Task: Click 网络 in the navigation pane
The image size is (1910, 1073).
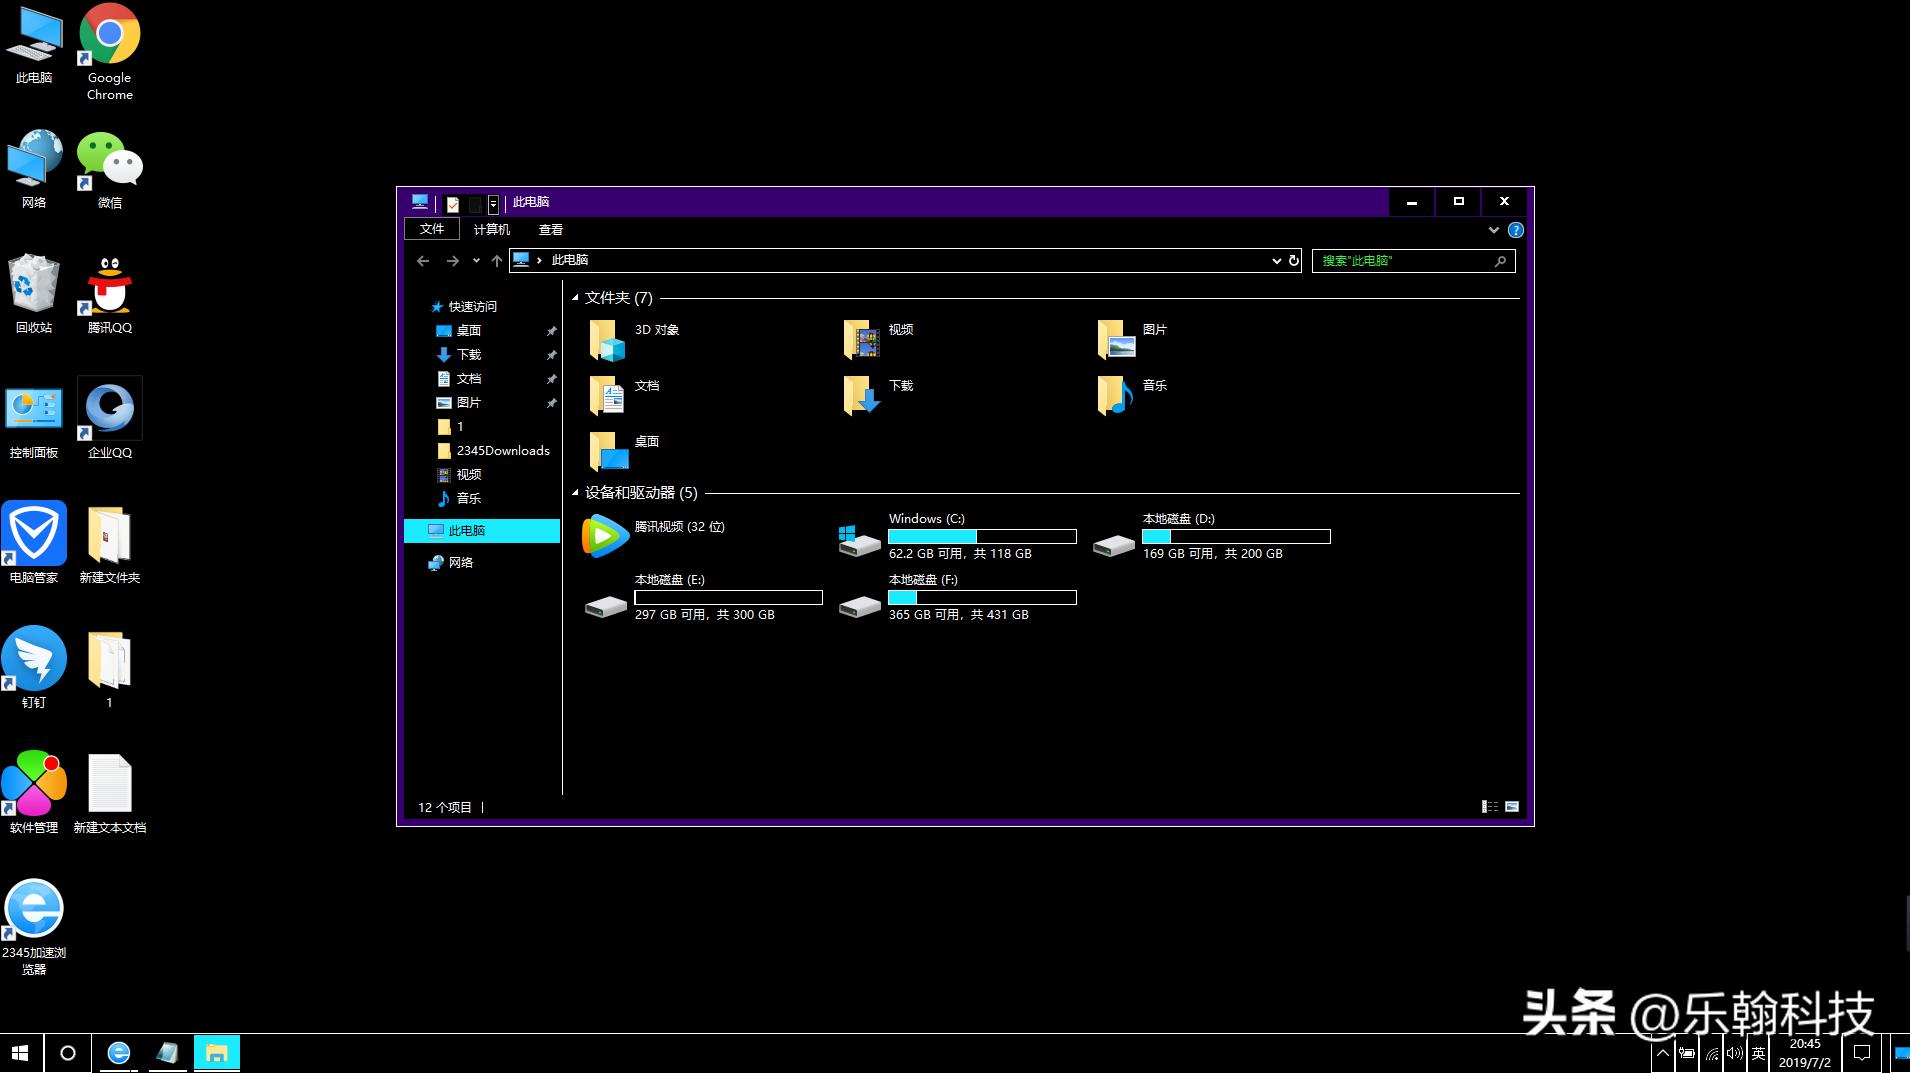Action: tap(460, 563)
